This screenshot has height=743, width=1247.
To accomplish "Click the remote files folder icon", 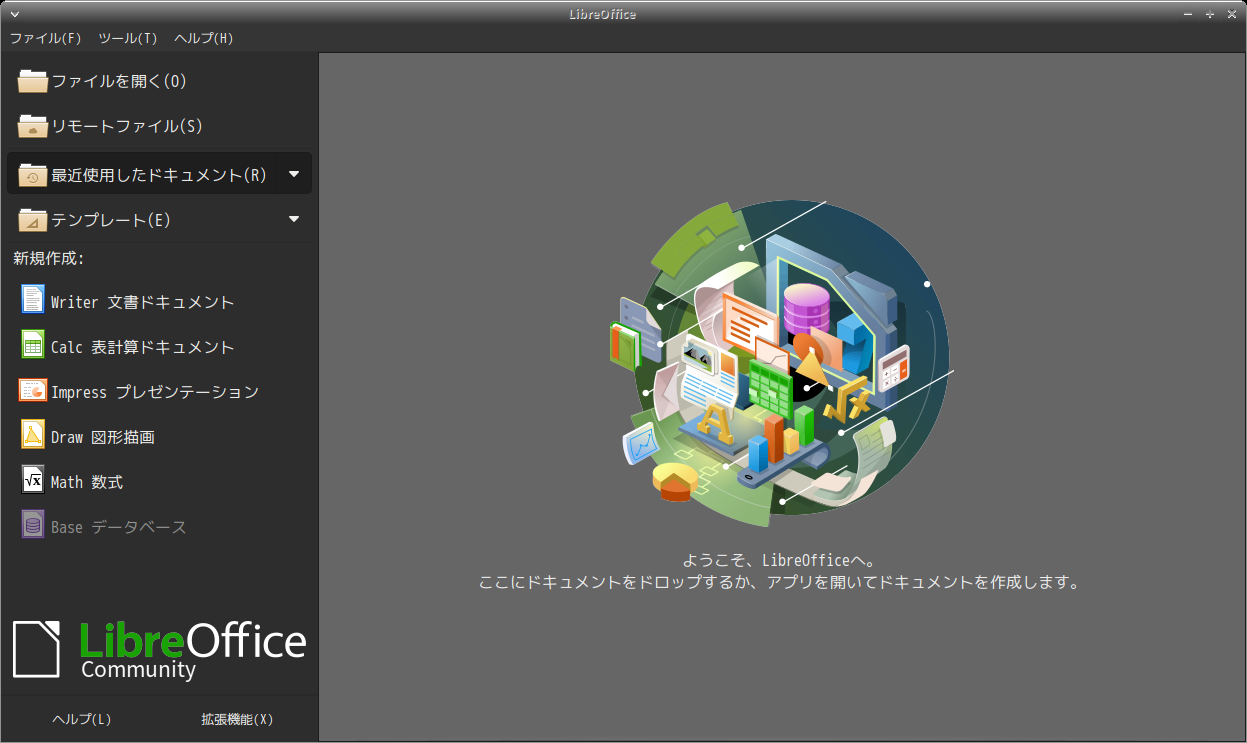I will tap(33, 126).
